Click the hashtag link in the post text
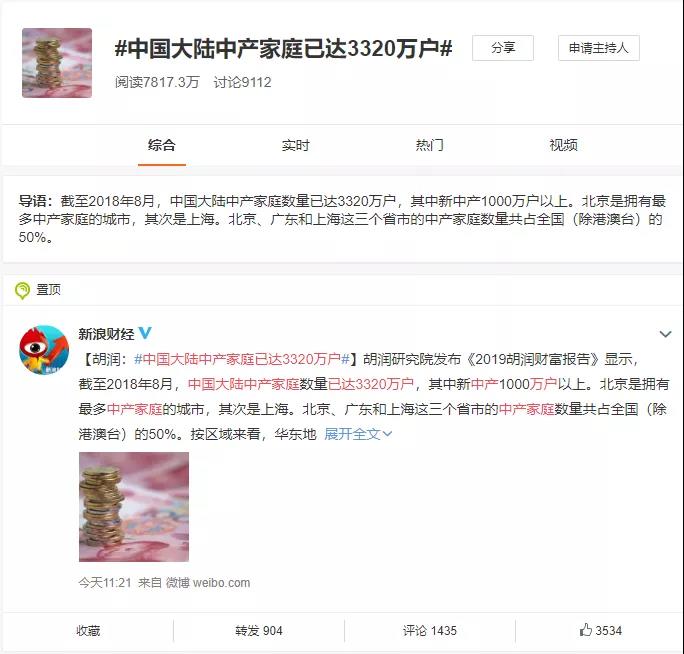This screenshot has width=684, height=654. [x=242, y=359]
